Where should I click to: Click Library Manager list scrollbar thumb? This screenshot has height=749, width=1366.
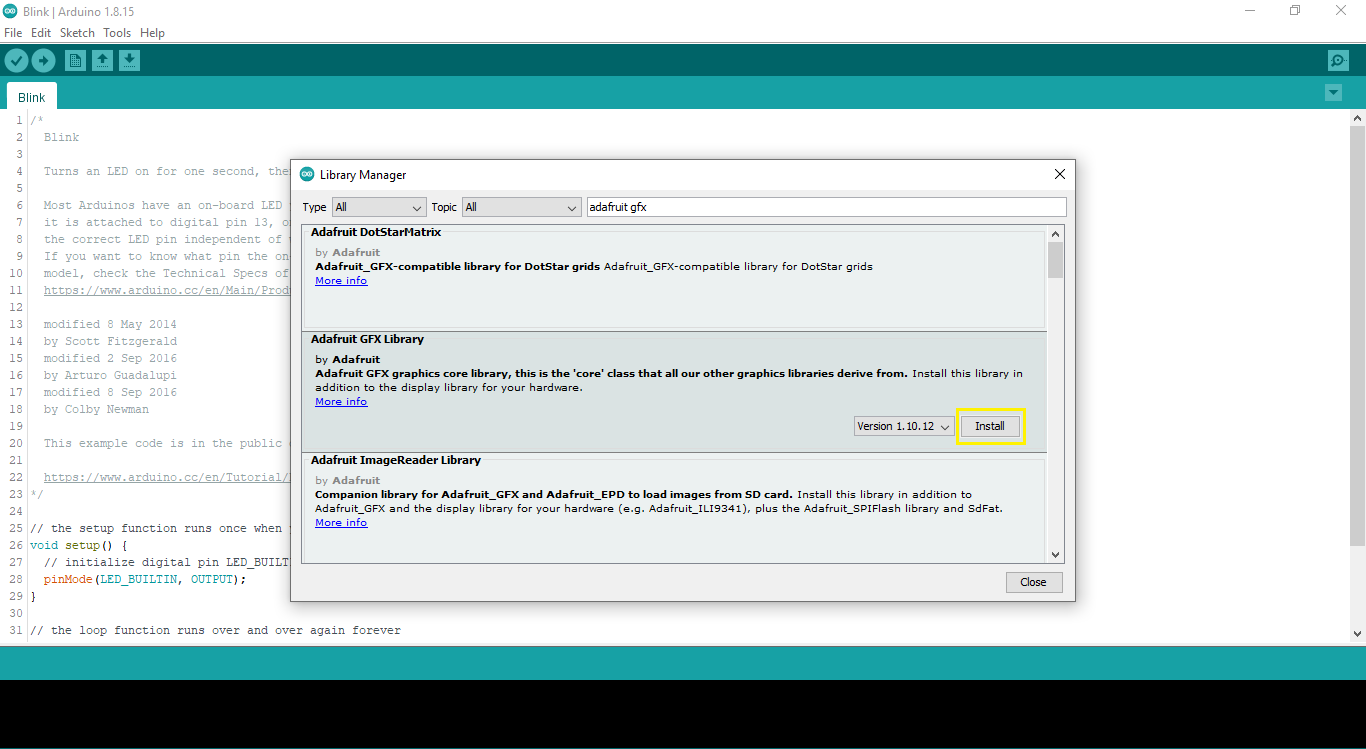click(x=1055, y=260)
